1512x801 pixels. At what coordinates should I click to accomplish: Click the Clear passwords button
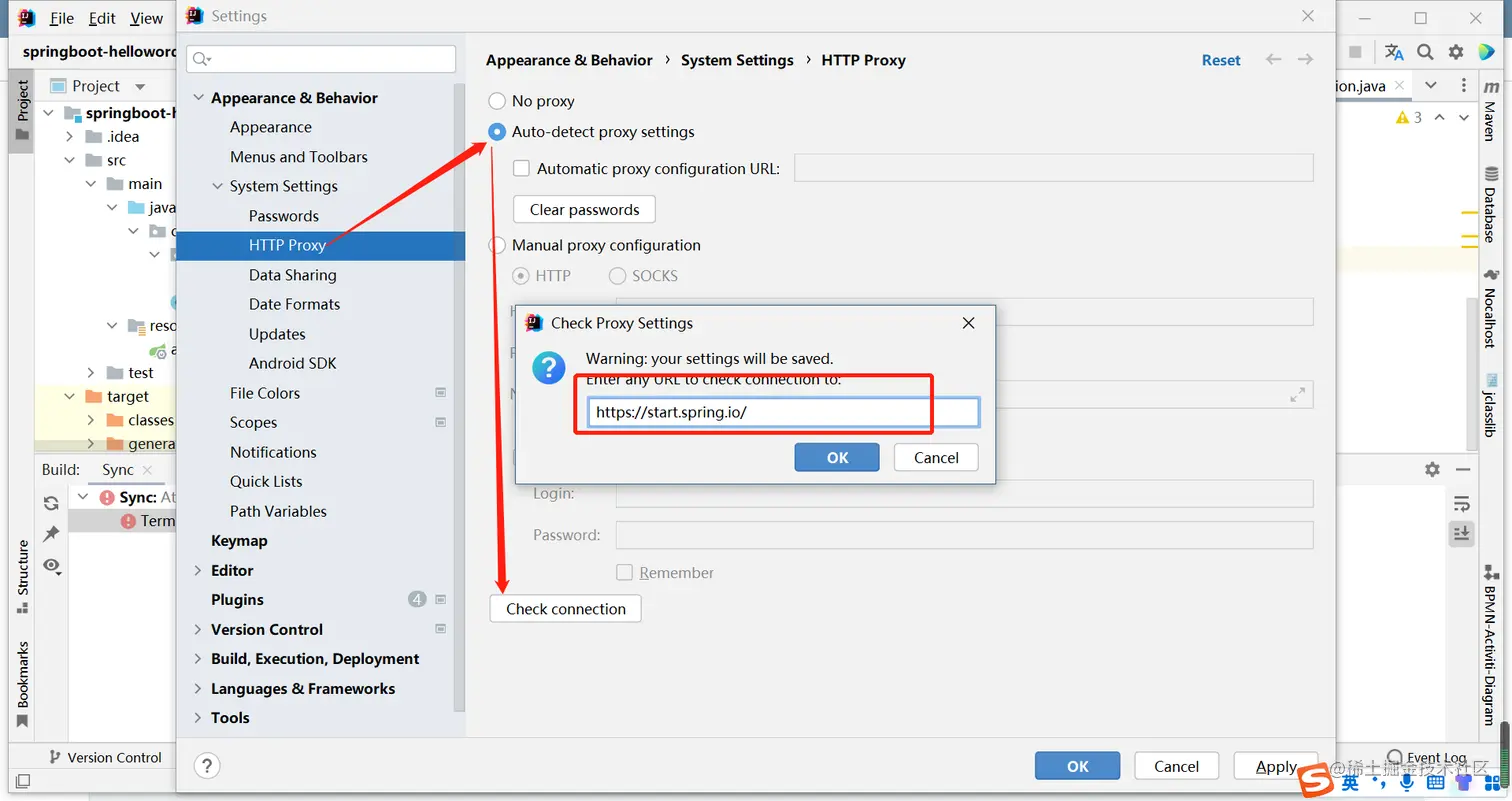584,210
